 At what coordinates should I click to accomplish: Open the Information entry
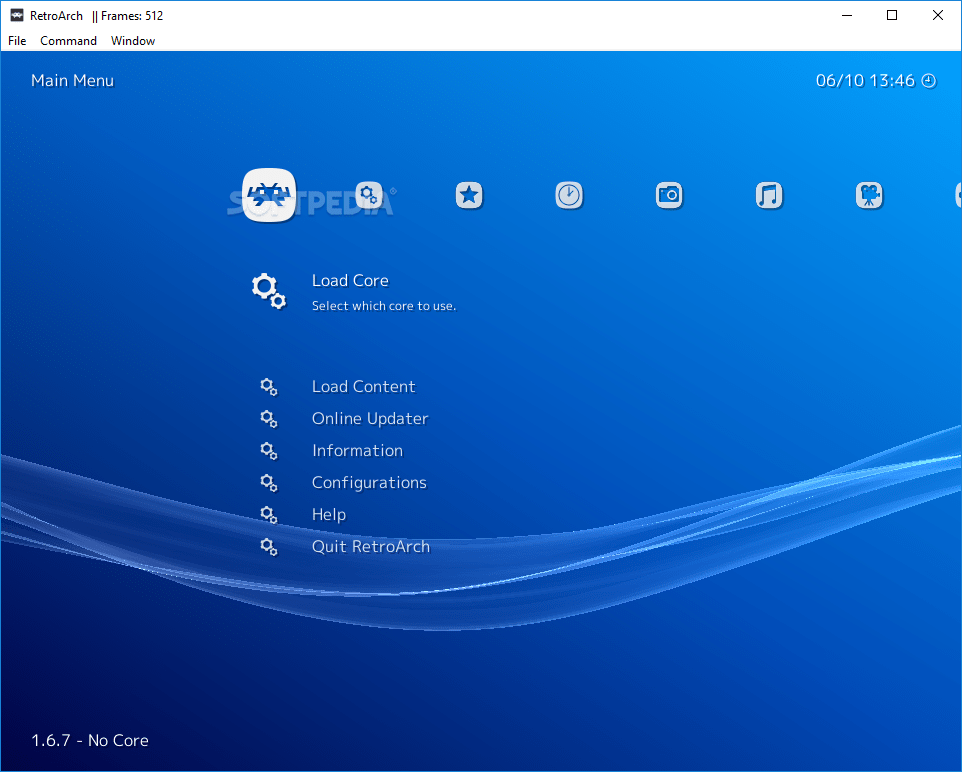pyautogui.click(x=358, y=450)
